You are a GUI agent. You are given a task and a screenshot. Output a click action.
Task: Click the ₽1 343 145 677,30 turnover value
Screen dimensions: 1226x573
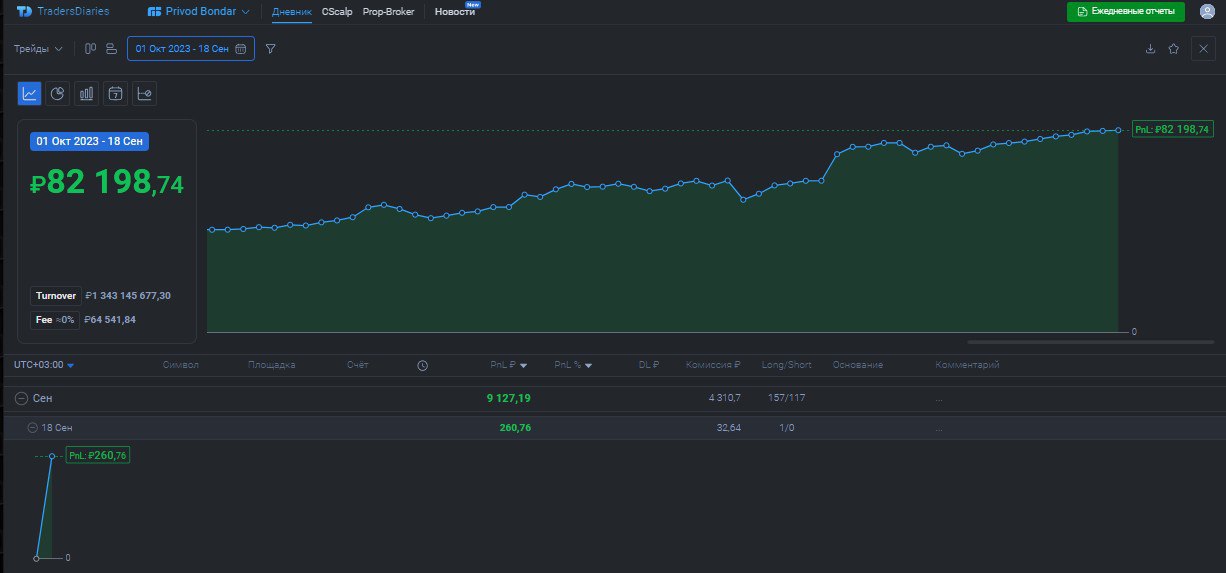(x=128, y=296)
